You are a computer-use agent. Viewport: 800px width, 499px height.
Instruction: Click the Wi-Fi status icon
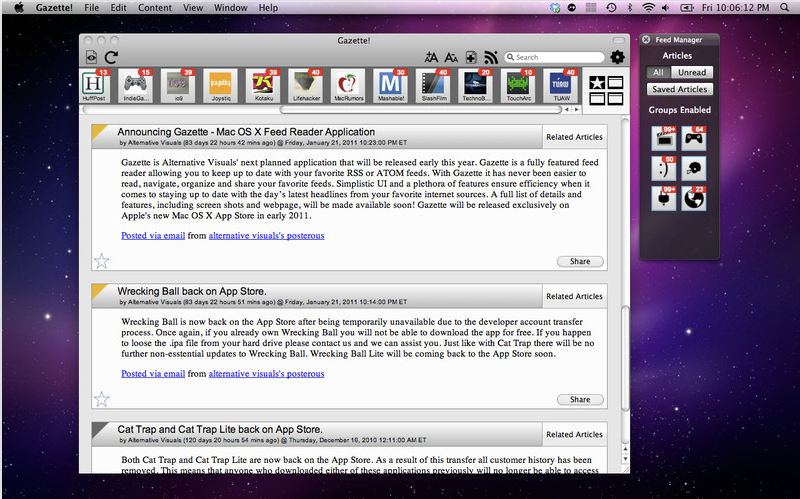coord(648,8)
